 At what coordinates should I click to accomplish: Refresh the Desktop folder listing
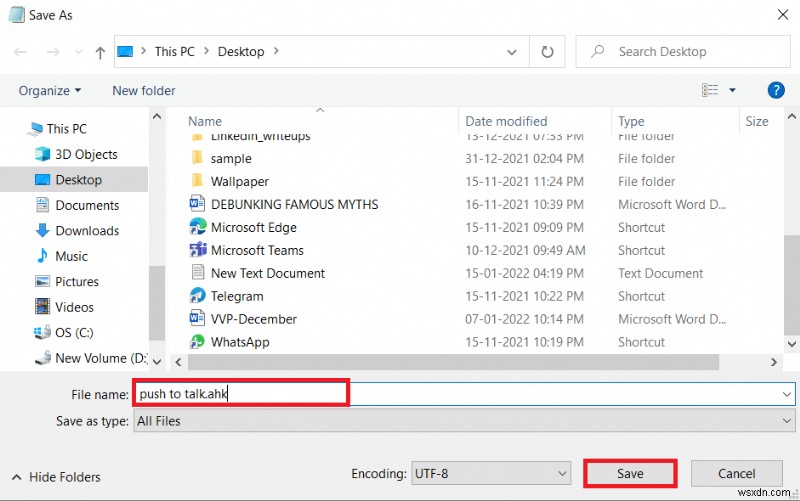pyautogui.click(x=547, y=51)
